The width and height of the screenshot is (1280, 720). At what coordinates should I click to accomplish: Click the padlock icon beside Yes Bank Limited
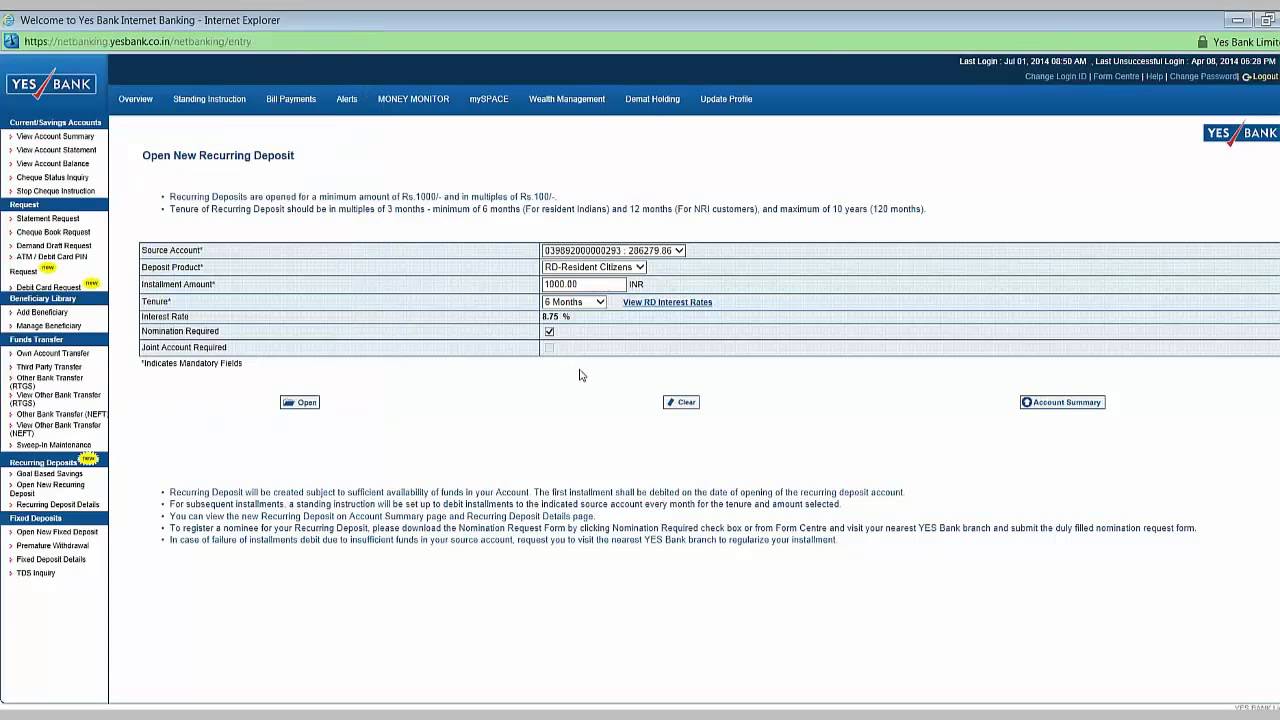[x=1202, y=42]
